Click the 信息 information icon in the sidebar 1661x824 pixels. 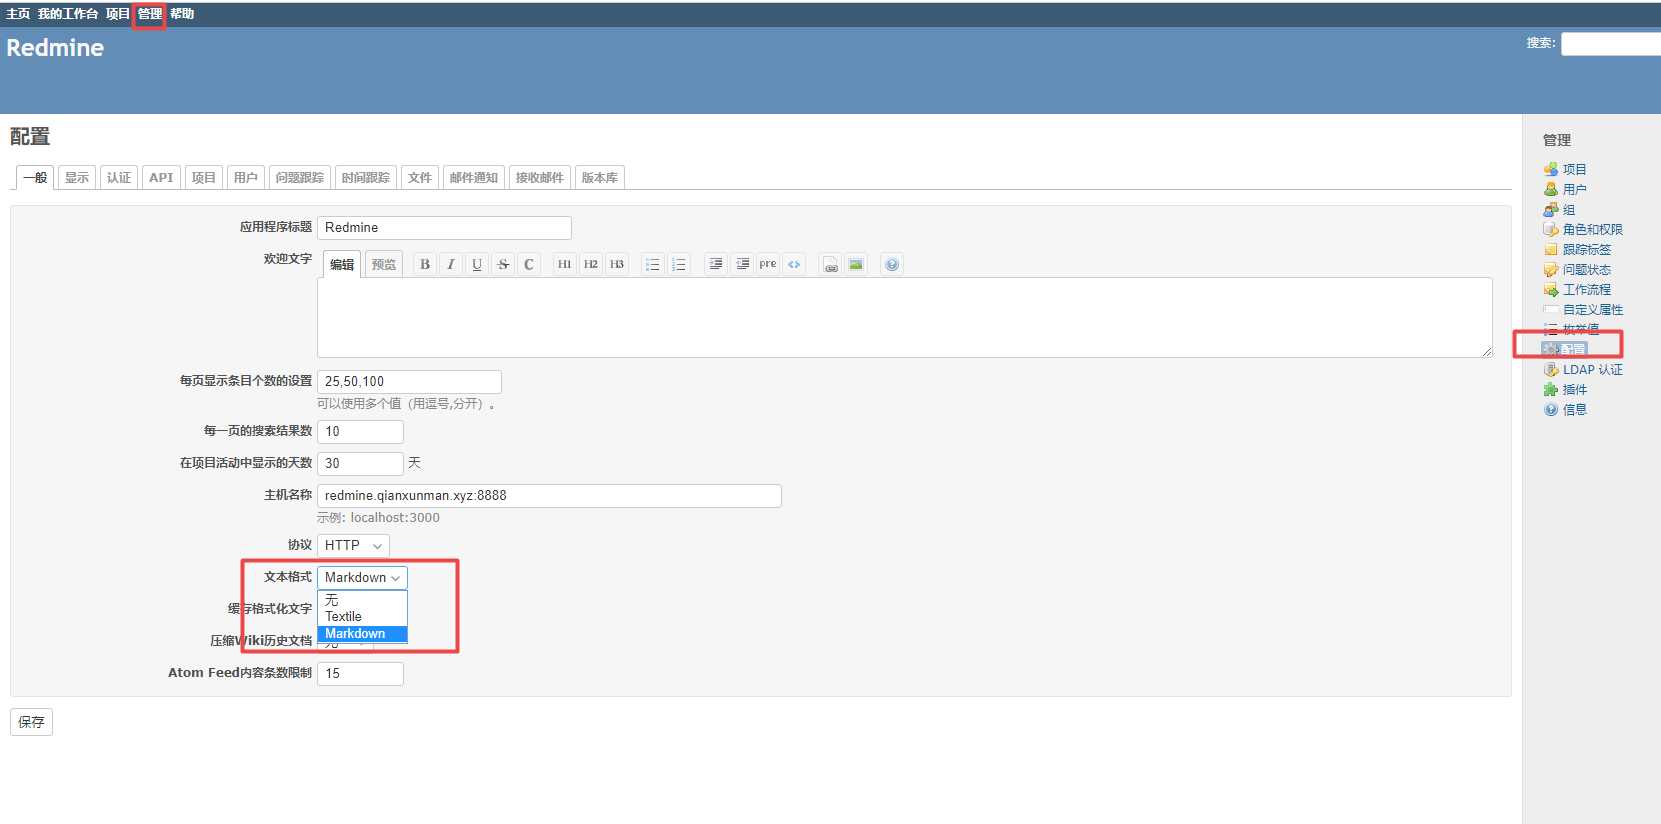click(x=1551, y=409)
